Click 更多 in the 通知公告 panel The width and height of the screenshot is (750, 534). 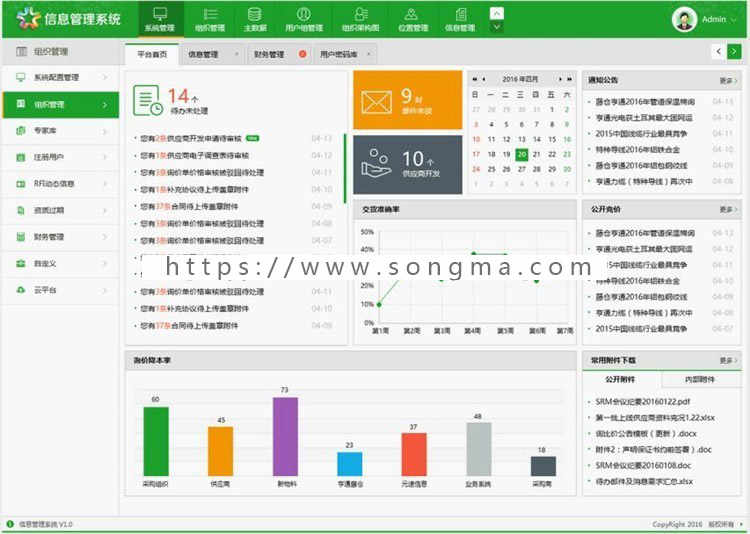click(728, 80)
